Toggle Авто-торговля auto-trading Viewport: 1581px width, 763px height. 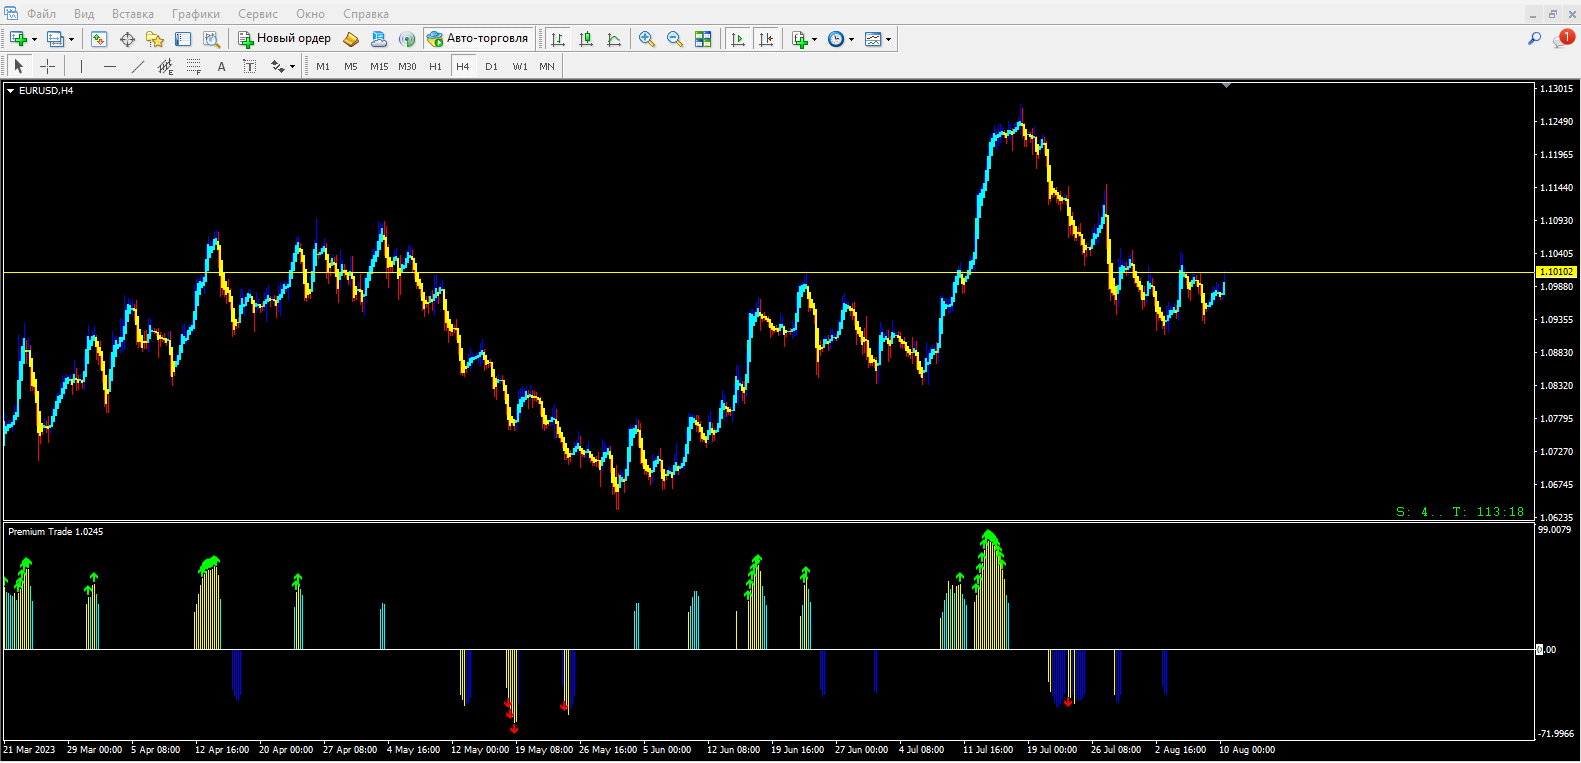[478, 39]
